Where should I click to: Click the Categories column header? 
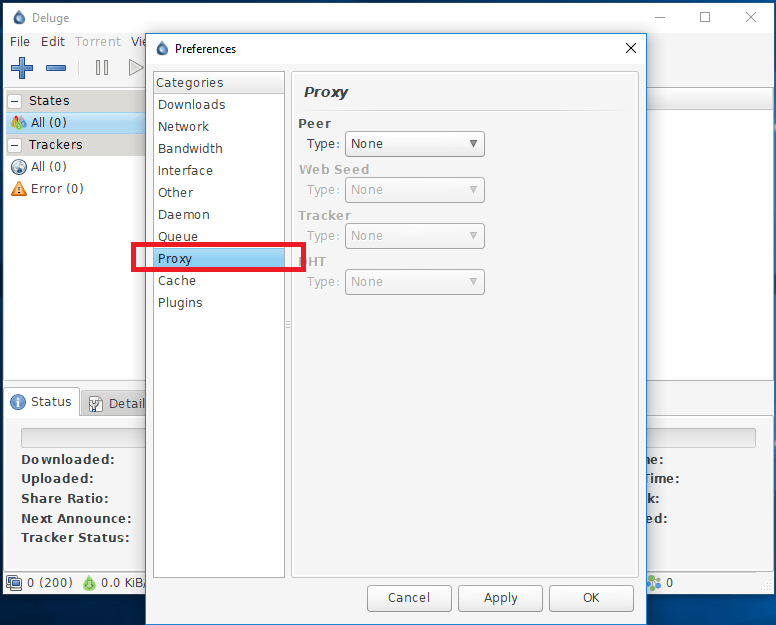219,83
